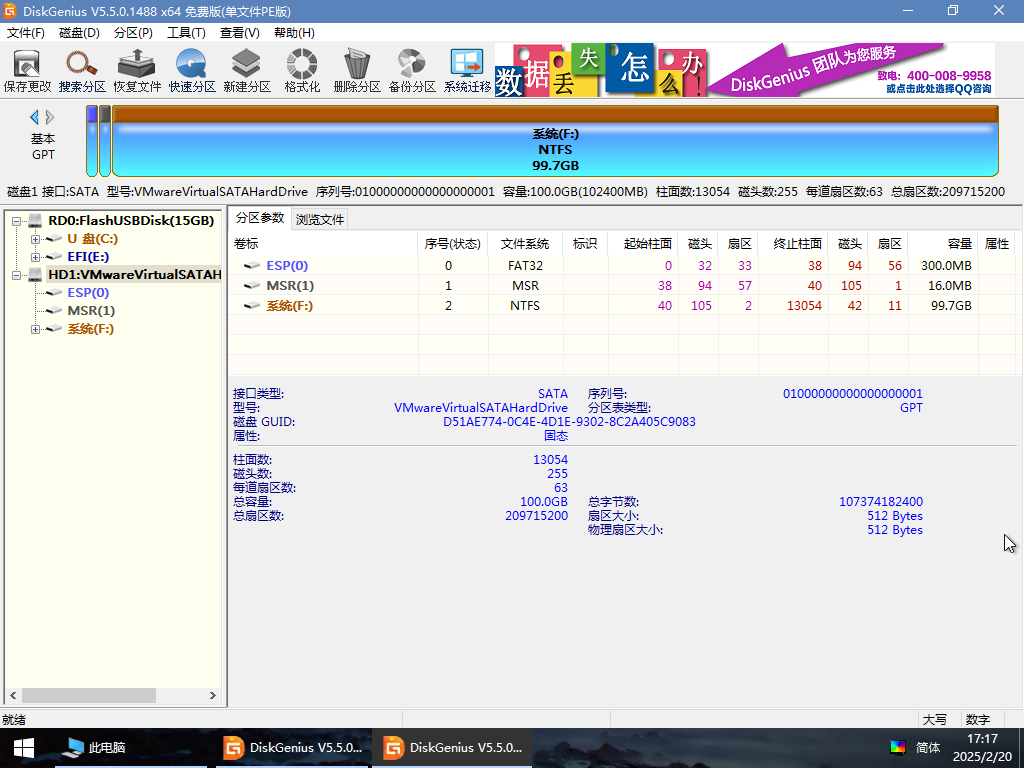The height and width of the screenshot is (768, 1024).
Task: Select the second small MSR block in disk map
Action: pyautogui.click(x=104, y=141)
